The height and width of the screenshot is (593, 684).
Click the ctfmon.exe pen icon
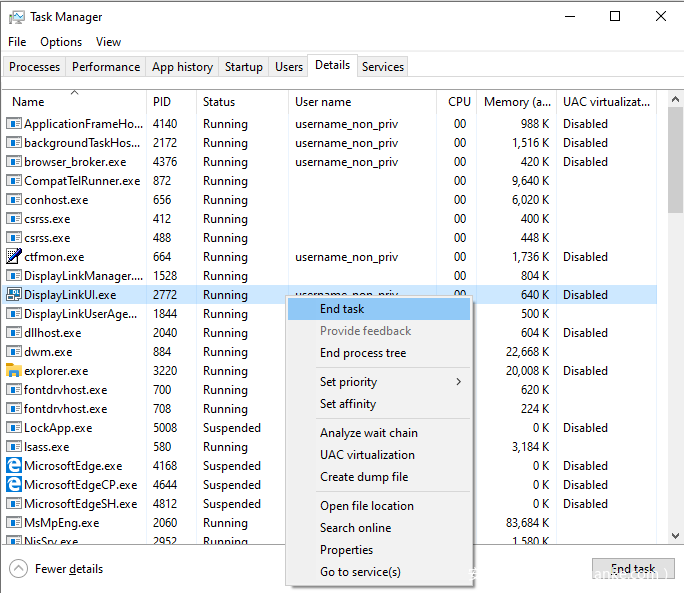[14, 257]
